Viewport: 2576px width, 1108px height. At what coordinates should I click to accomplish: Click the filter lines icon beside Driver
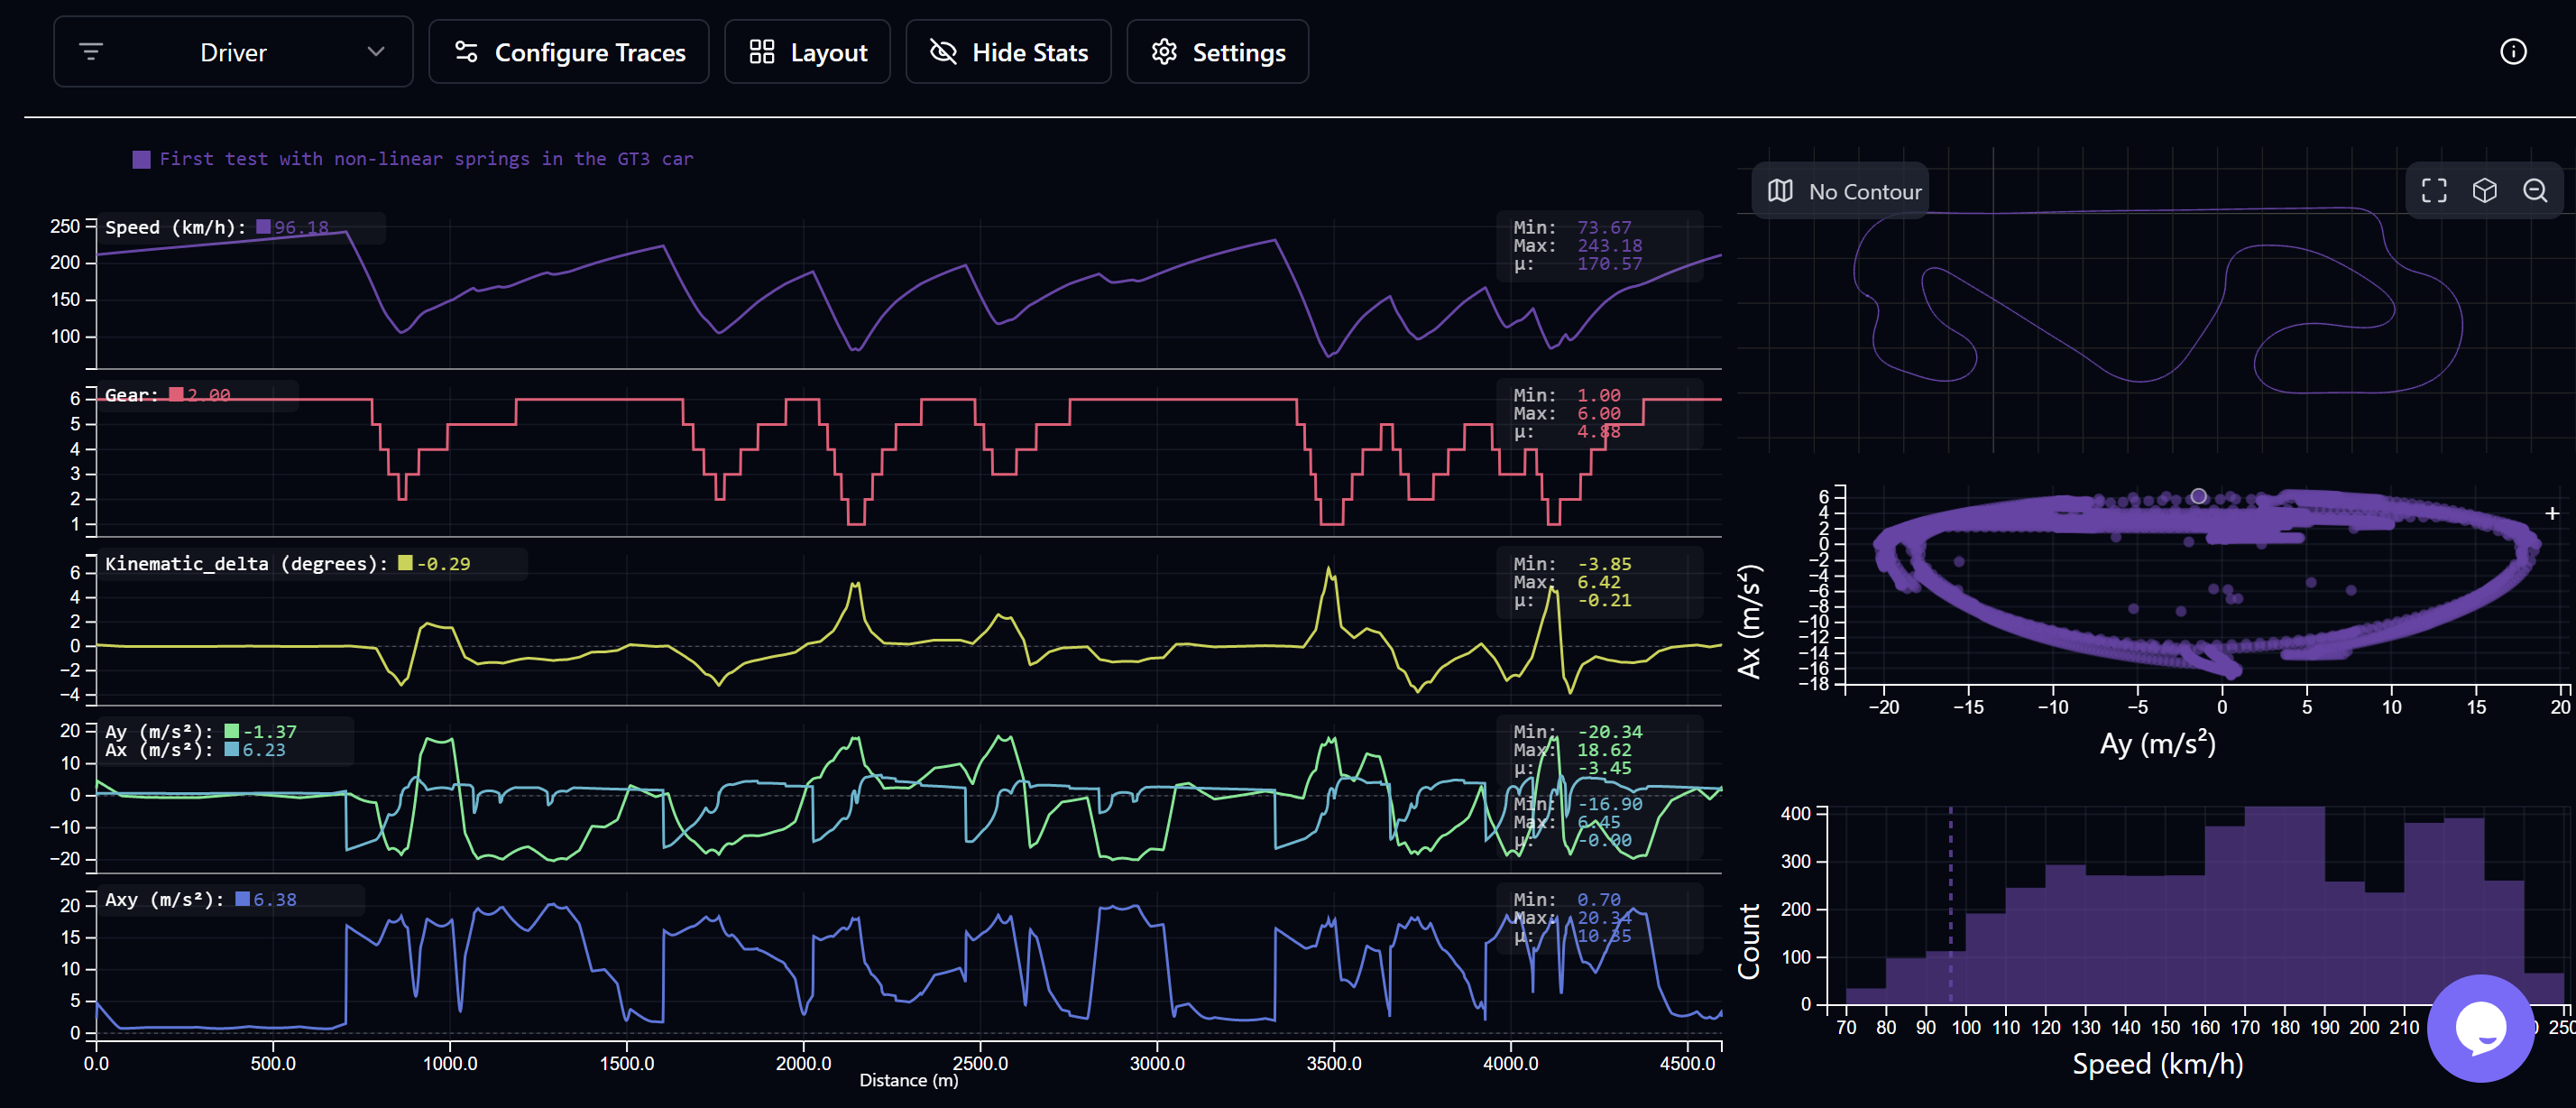click(91, 52)
